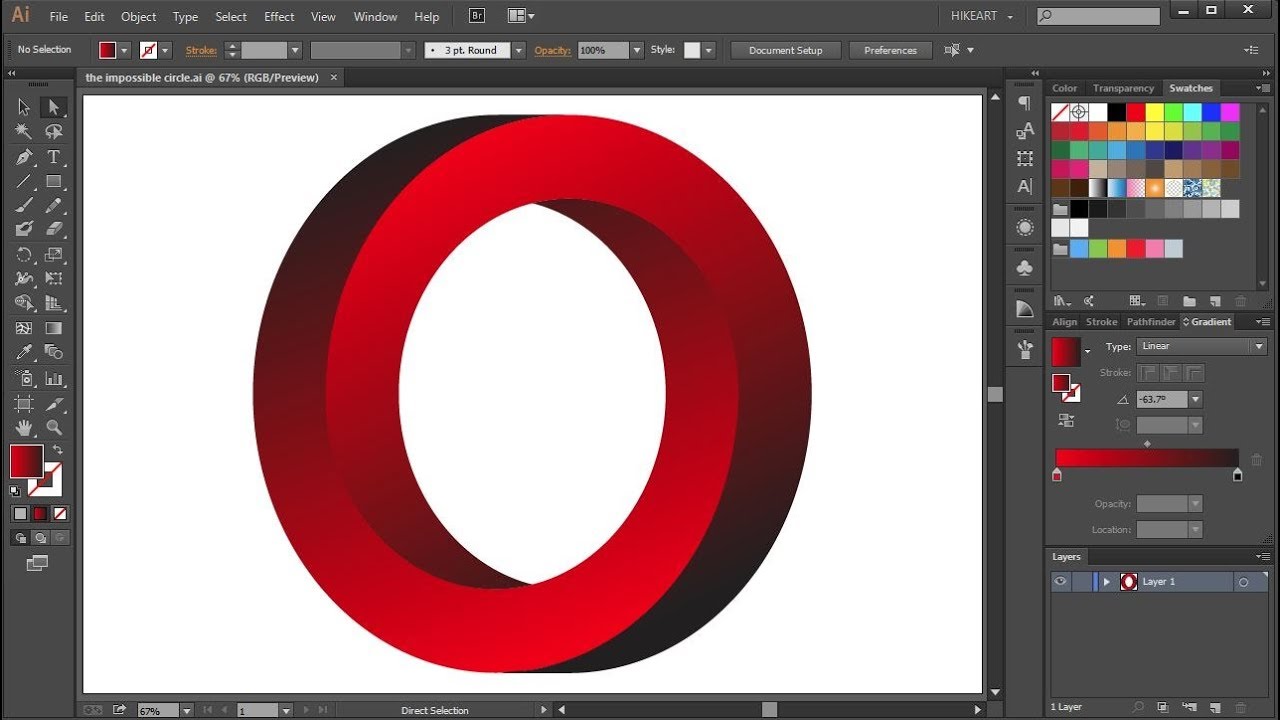Select the Hand tool

pyautogui.click(x=24, y=428)
